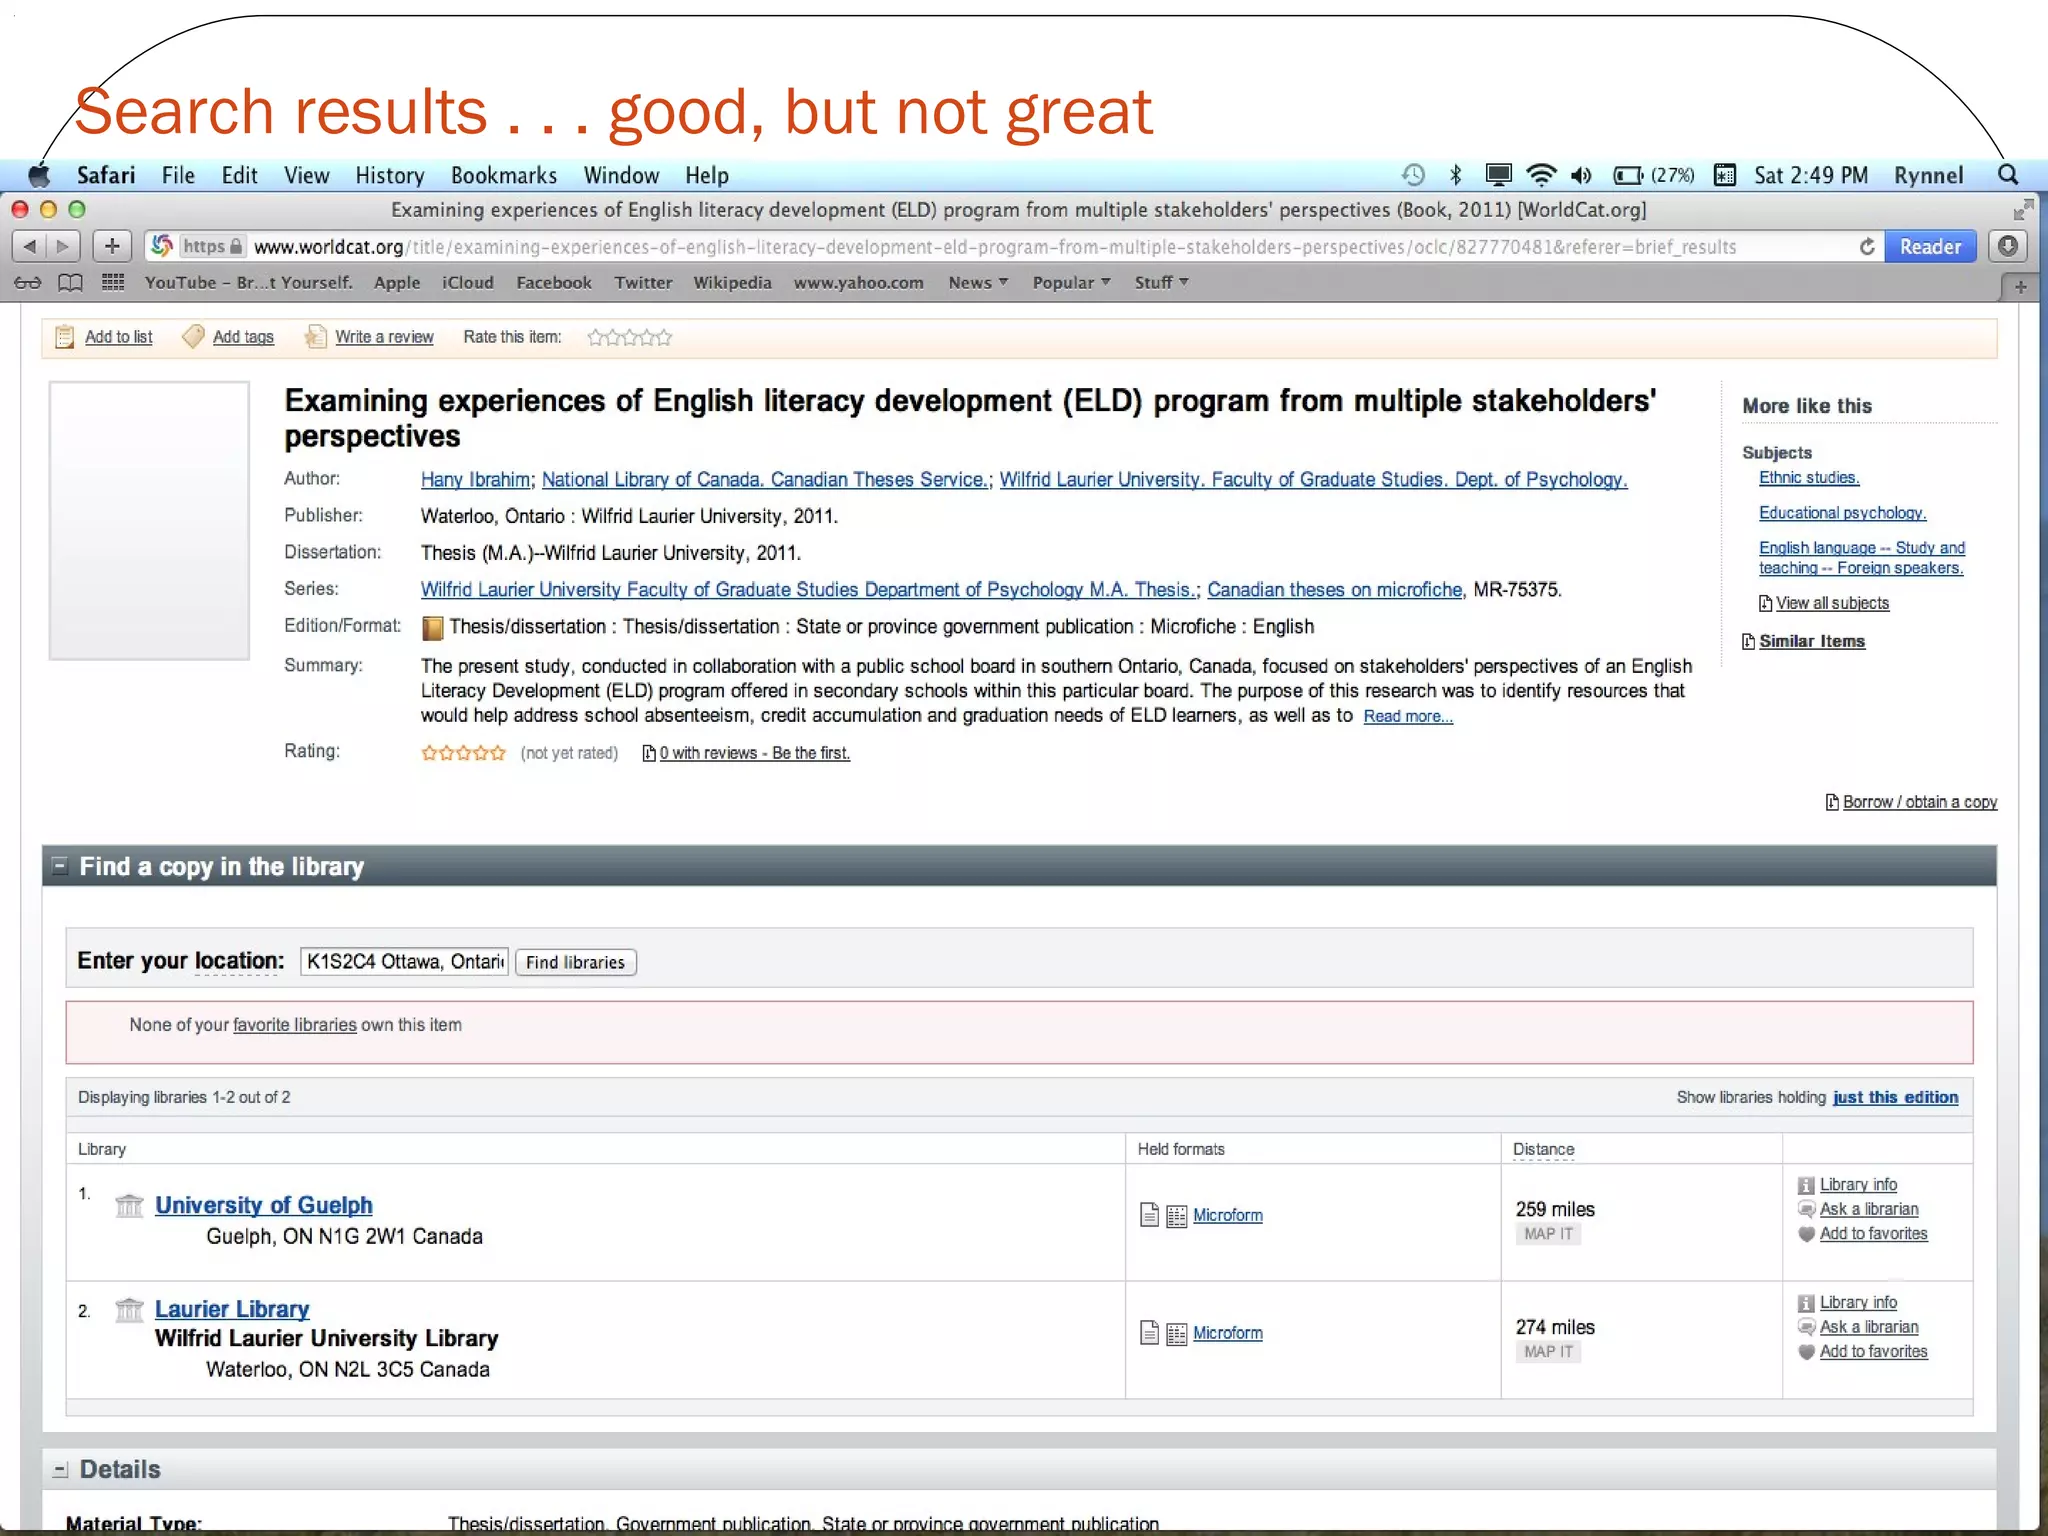Click just this edition link
The height and width of the screenshot is (1536, 2048).
(x=1895, y=1097)
